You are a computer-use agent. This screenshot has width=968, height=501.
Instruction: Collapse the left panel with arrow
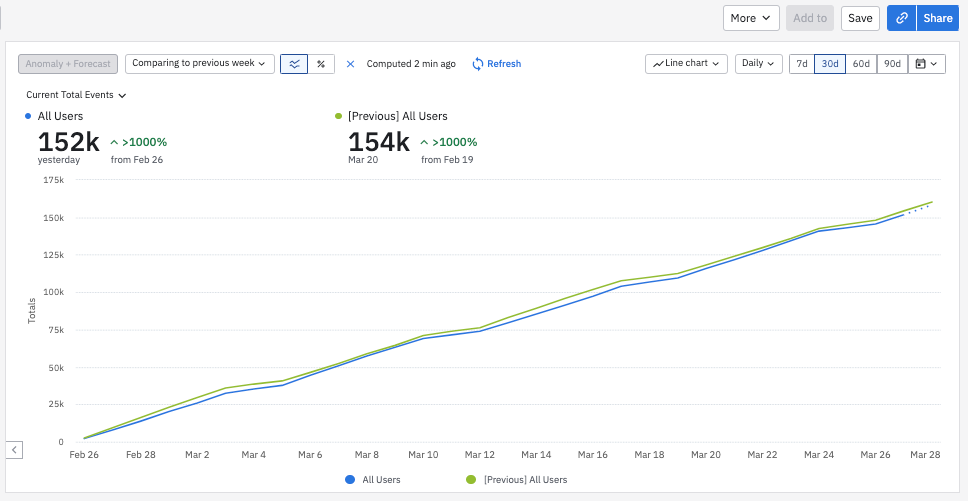(x=14, y=450)
